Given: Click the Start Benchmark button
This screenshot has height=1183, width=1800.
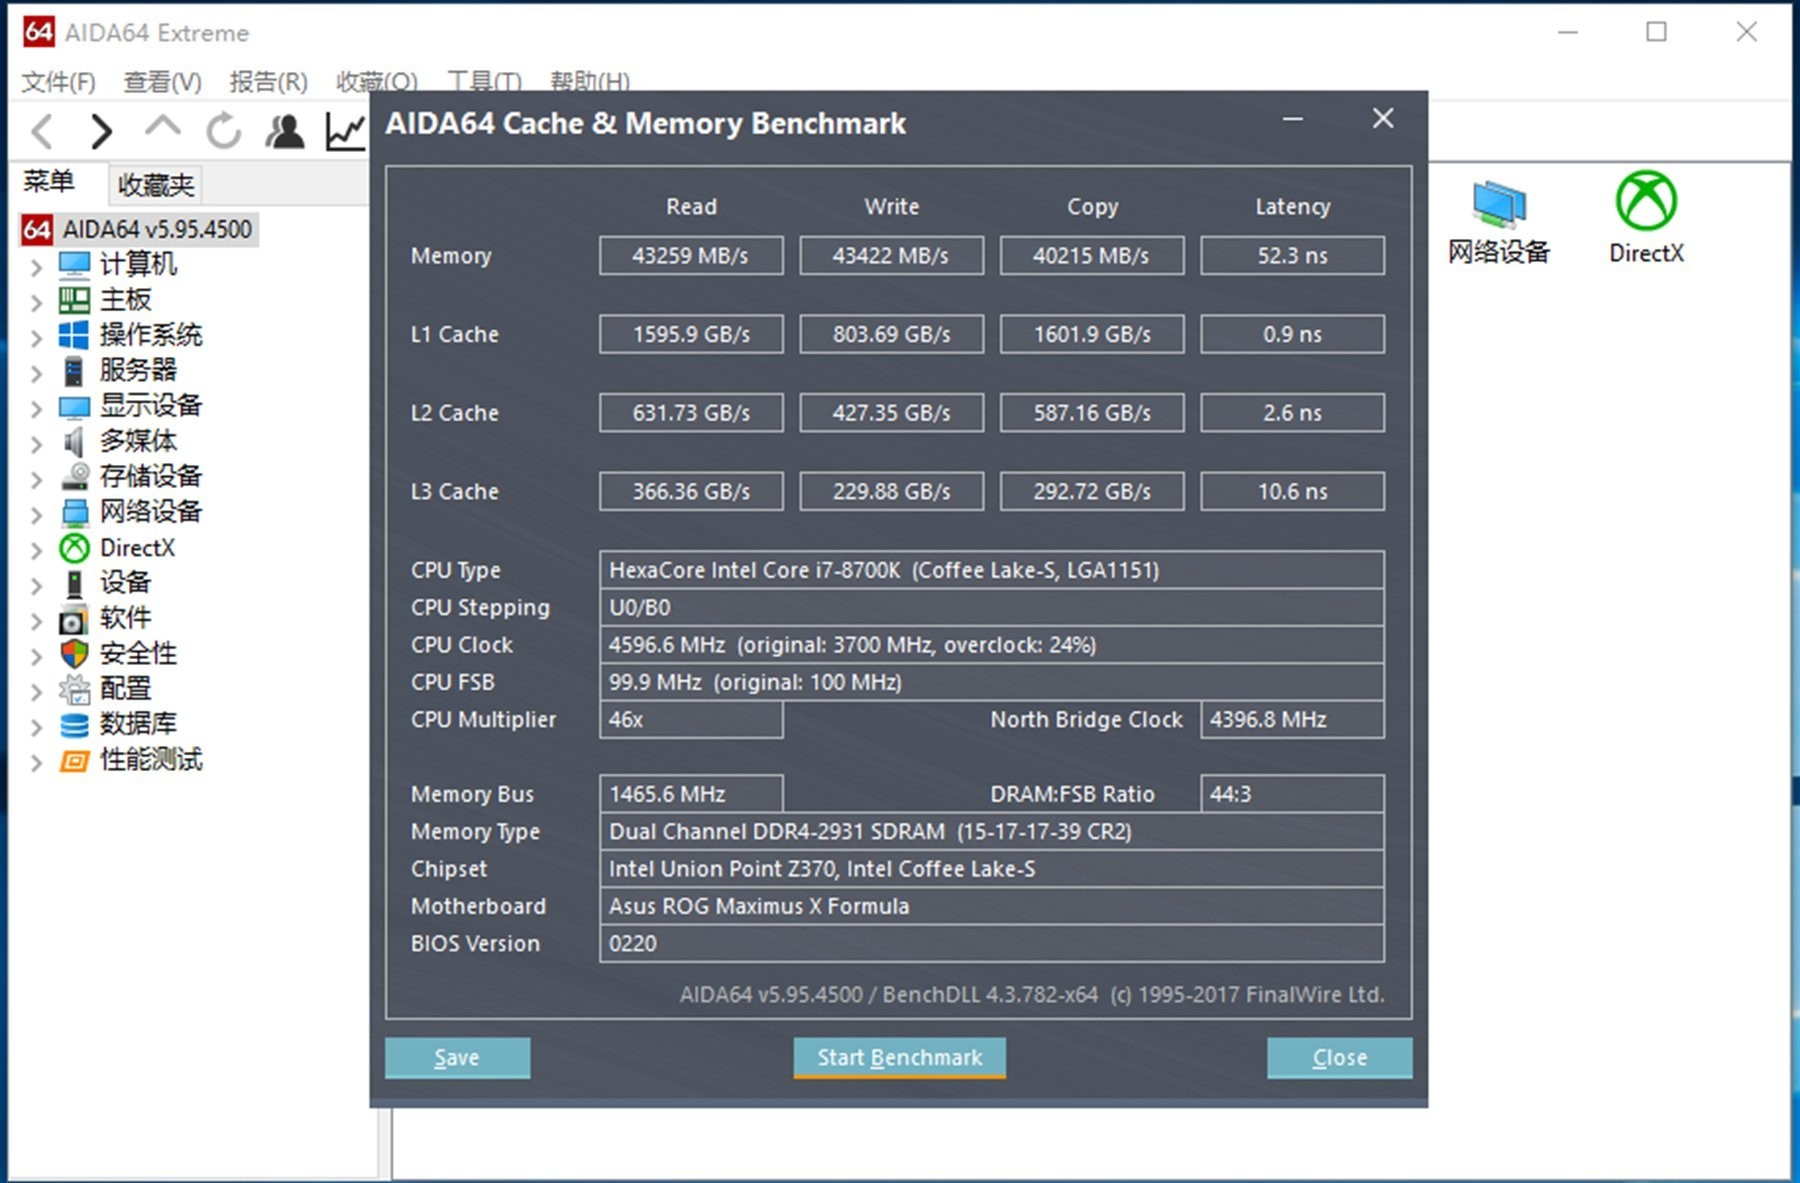Looking at the screenshot, I should coord(900,1058).
